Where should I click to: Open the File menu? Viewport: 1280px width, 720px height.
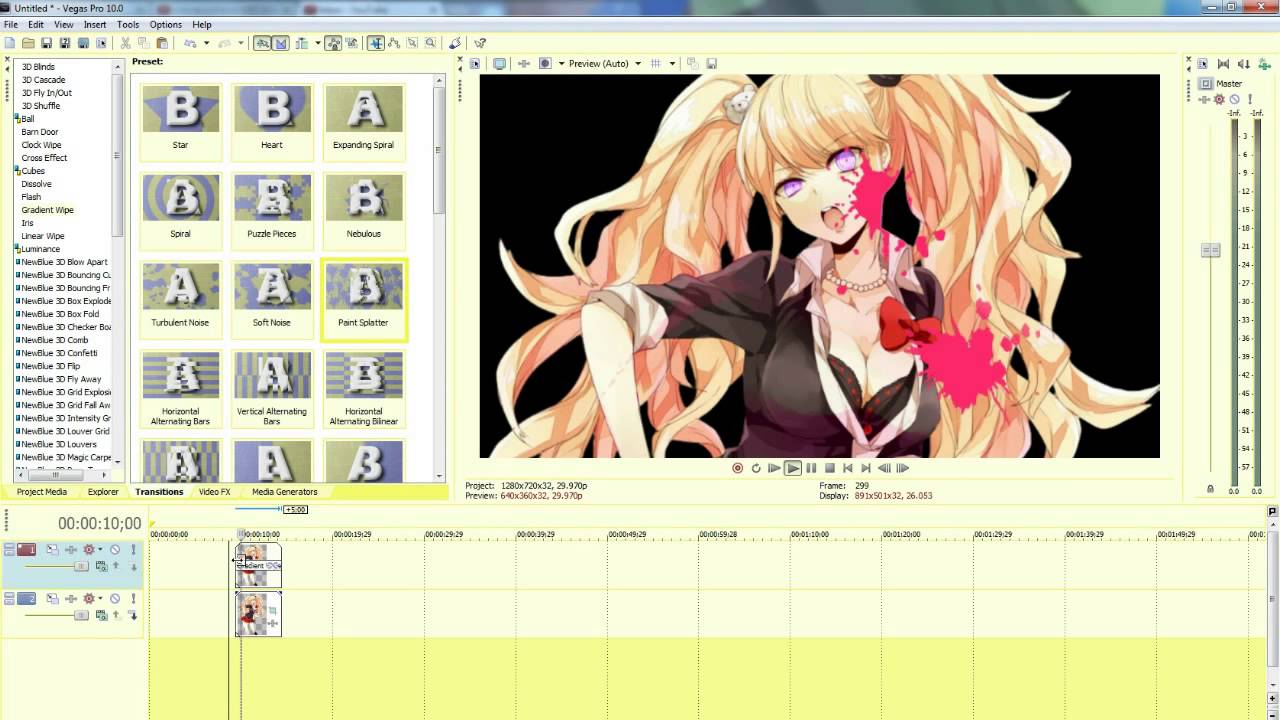tap(11, 24)
